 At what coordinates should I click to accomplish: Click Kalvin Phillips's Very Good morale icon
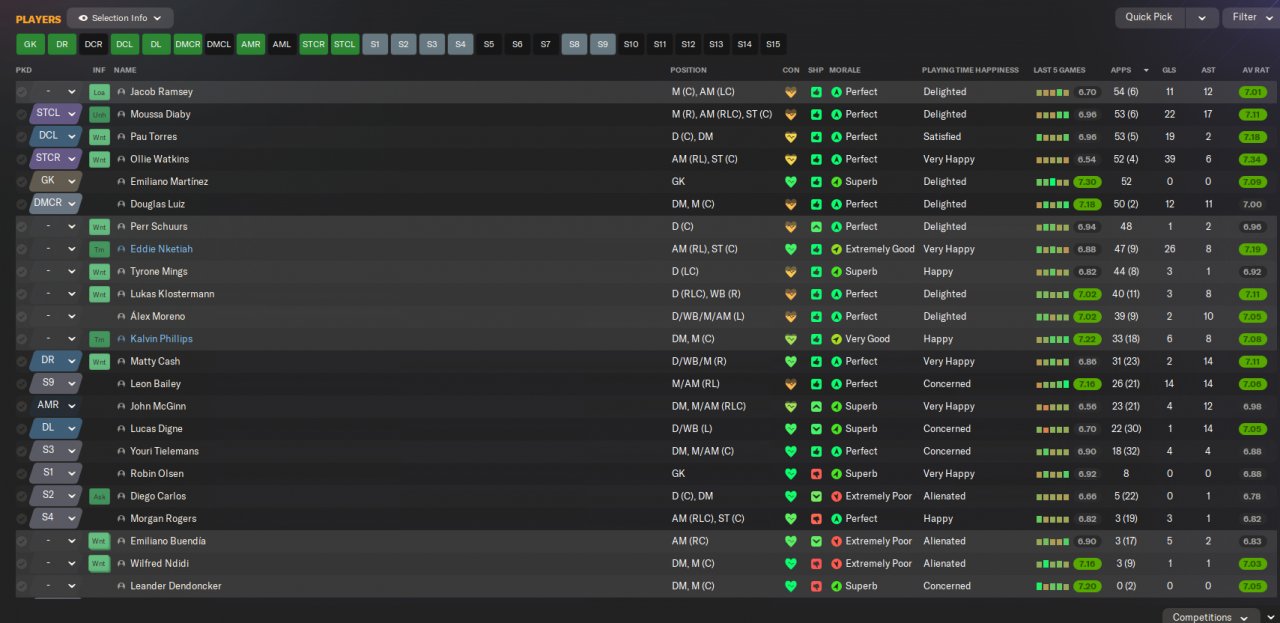pyautogui.click(x=836, y=339)
